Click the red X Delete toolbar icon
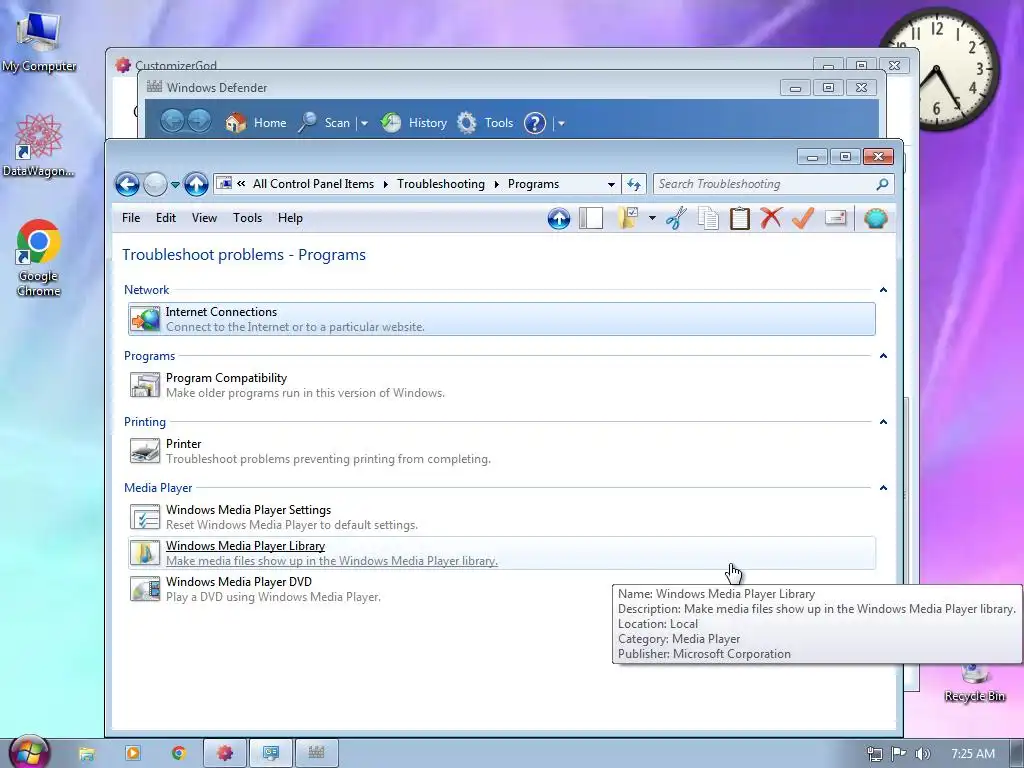1024x768 pixels. tap(771, 218)
